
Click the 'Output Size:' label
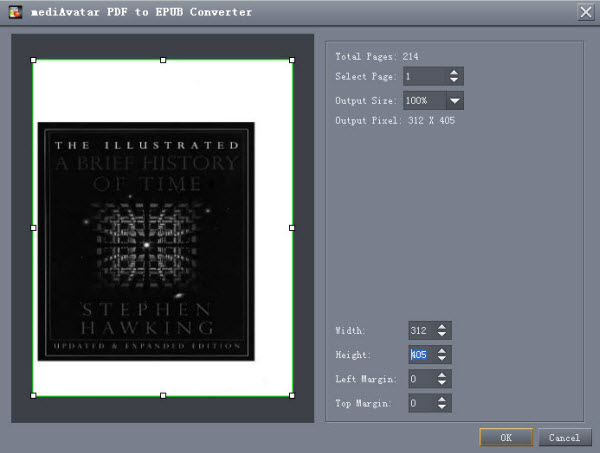(x=365, y=101)
